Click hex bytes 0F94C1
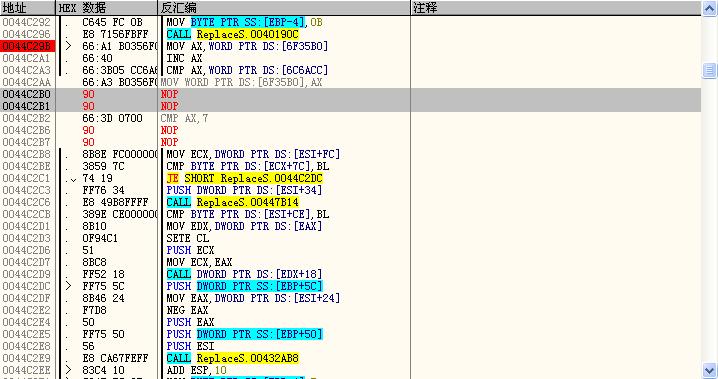The image size is (718, 379). 100,238
